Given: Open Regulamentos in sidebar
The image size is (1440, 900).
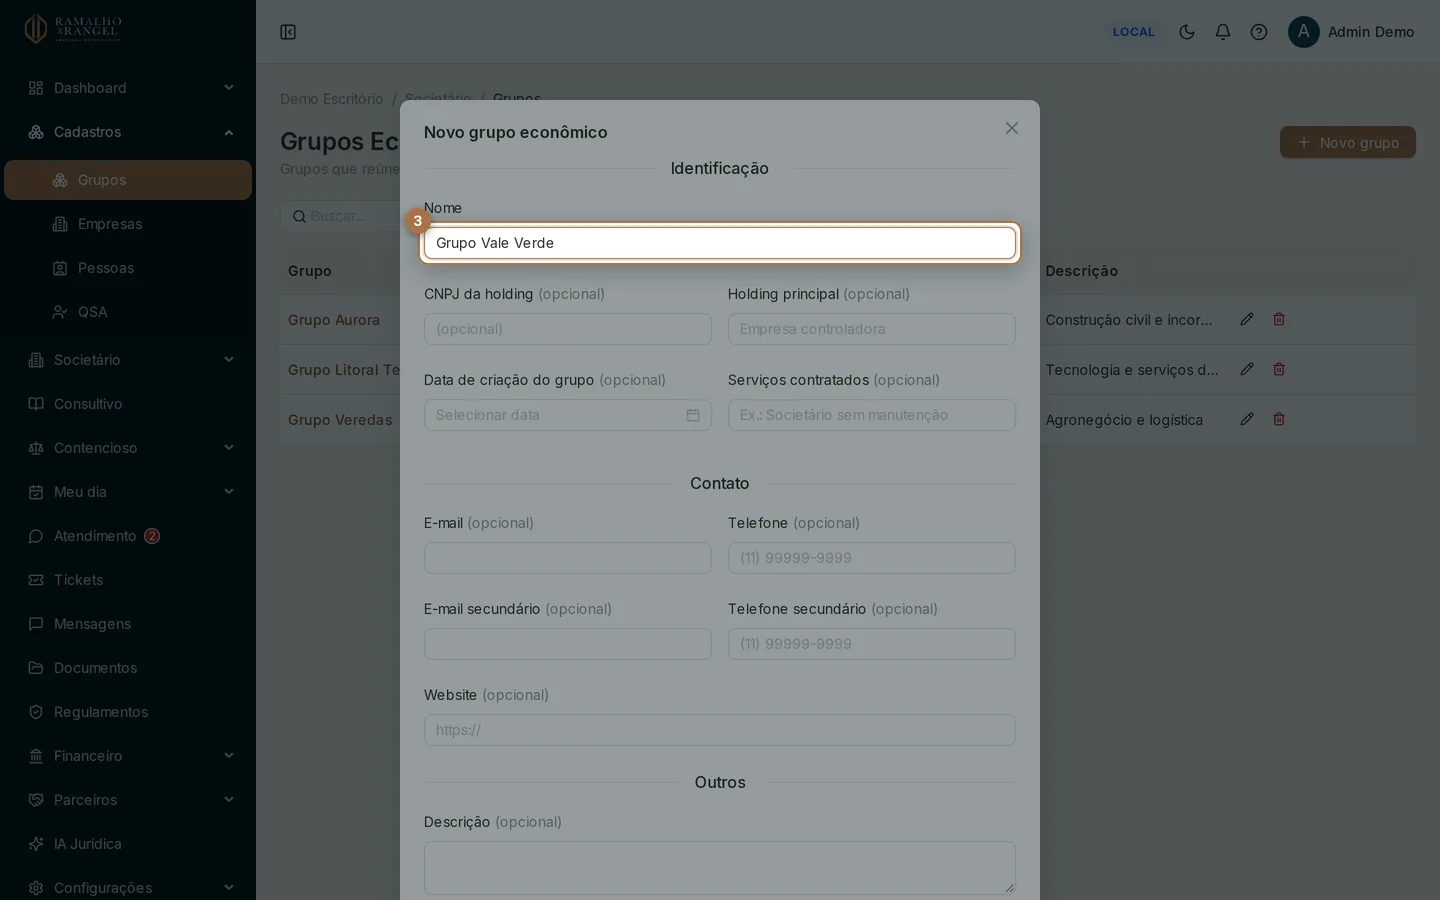Looking at the screenshot, I should 128,712.
